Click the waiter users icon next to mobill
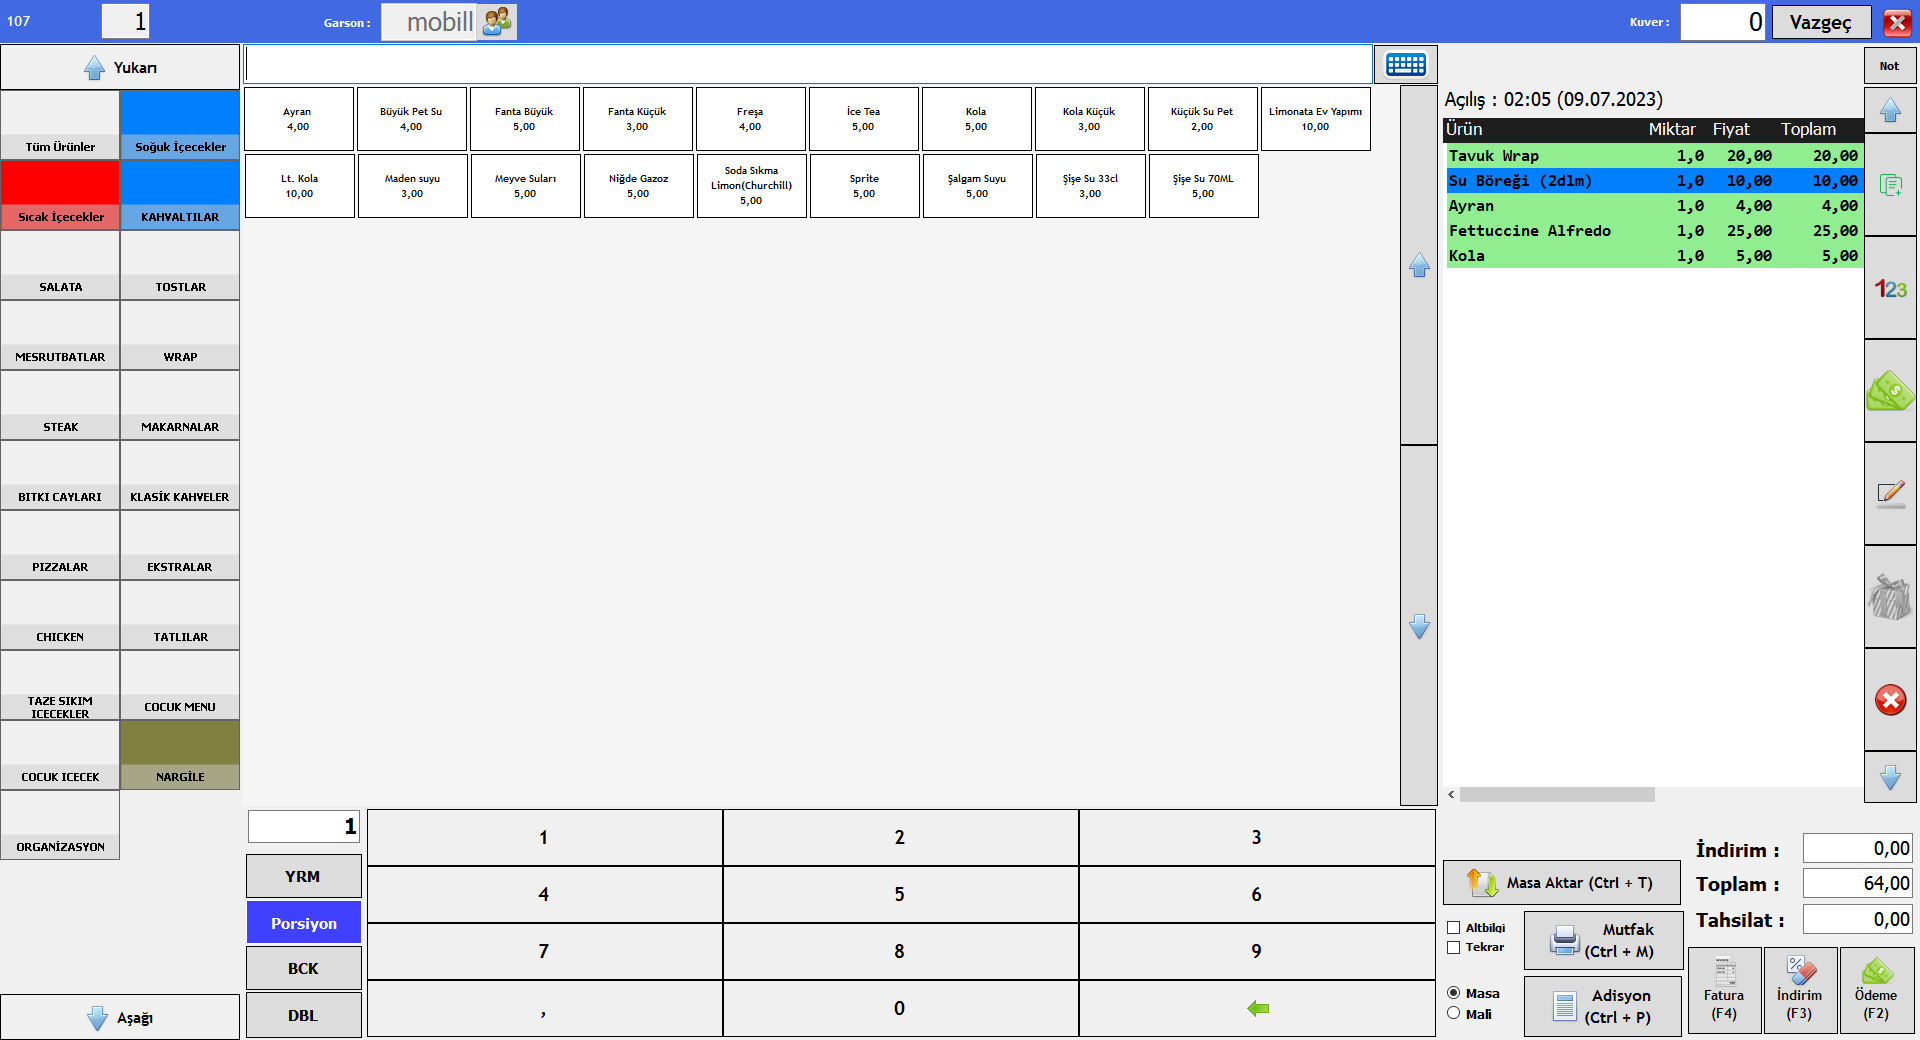Image resolution: width=1920 pixels, height=1040 pixels. (x=496, y=21)
